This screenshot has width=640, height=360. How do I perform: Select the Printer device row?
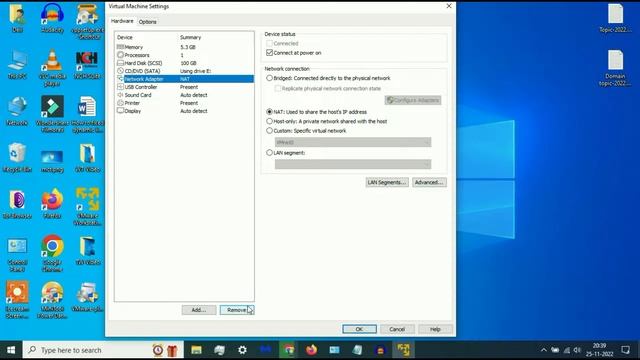point(184,103)
